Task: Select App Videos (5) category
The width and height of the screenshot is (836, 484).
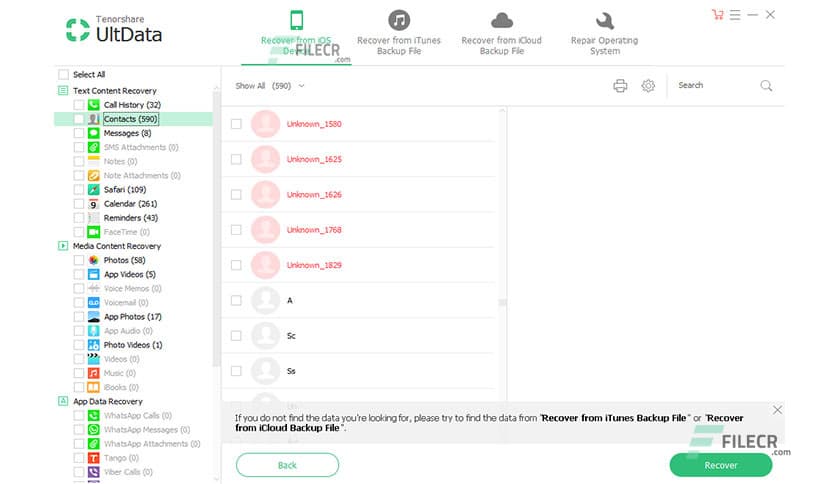Action: (x=130, y=275)
